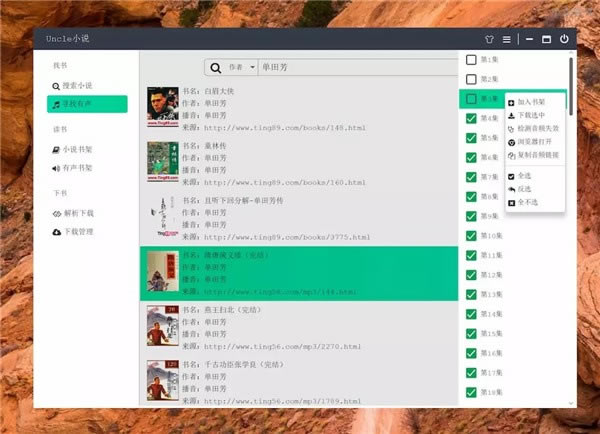Check the 第2集 checkbox
This screenshot has width=600, height=434.
point(471,79)
